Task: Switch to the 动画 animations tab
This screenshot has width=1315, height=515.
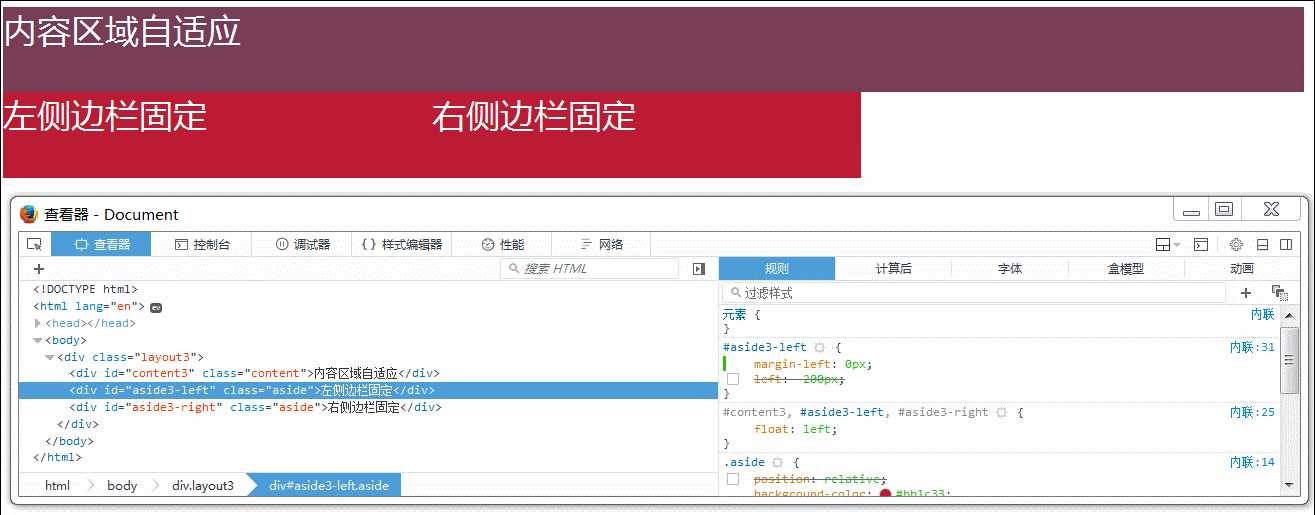Action: pos(1242,268)
